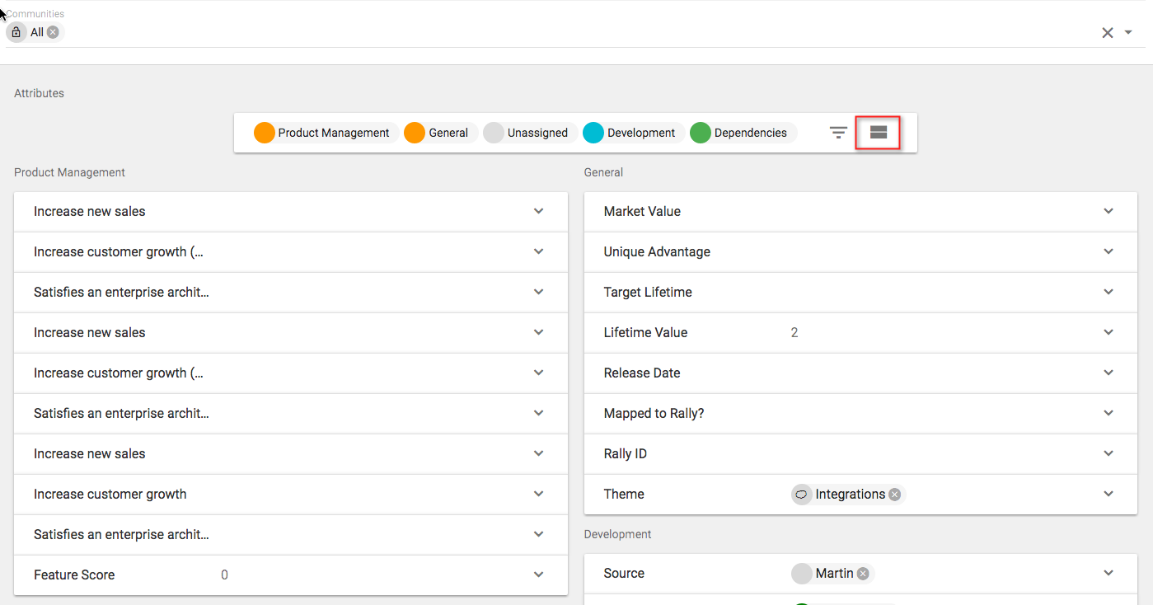This screenshot has width=1153, height=605.
Task: Expand the Market Value row
Action: [1108, 211]
